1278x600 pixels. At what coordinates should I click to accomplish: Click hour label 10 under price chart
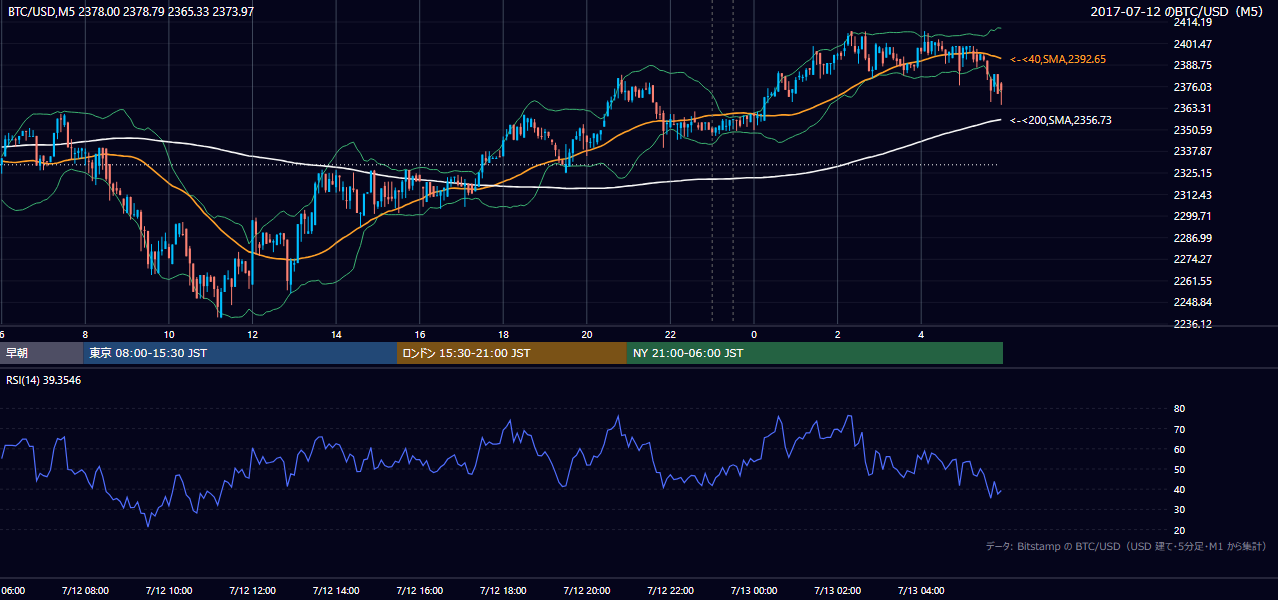169,334
